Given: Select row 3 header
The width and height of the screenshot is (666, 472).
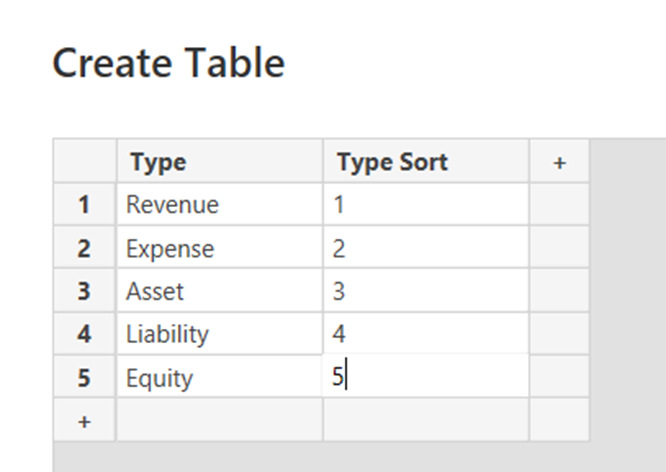Looking at the screenshot, I should 84,291.
